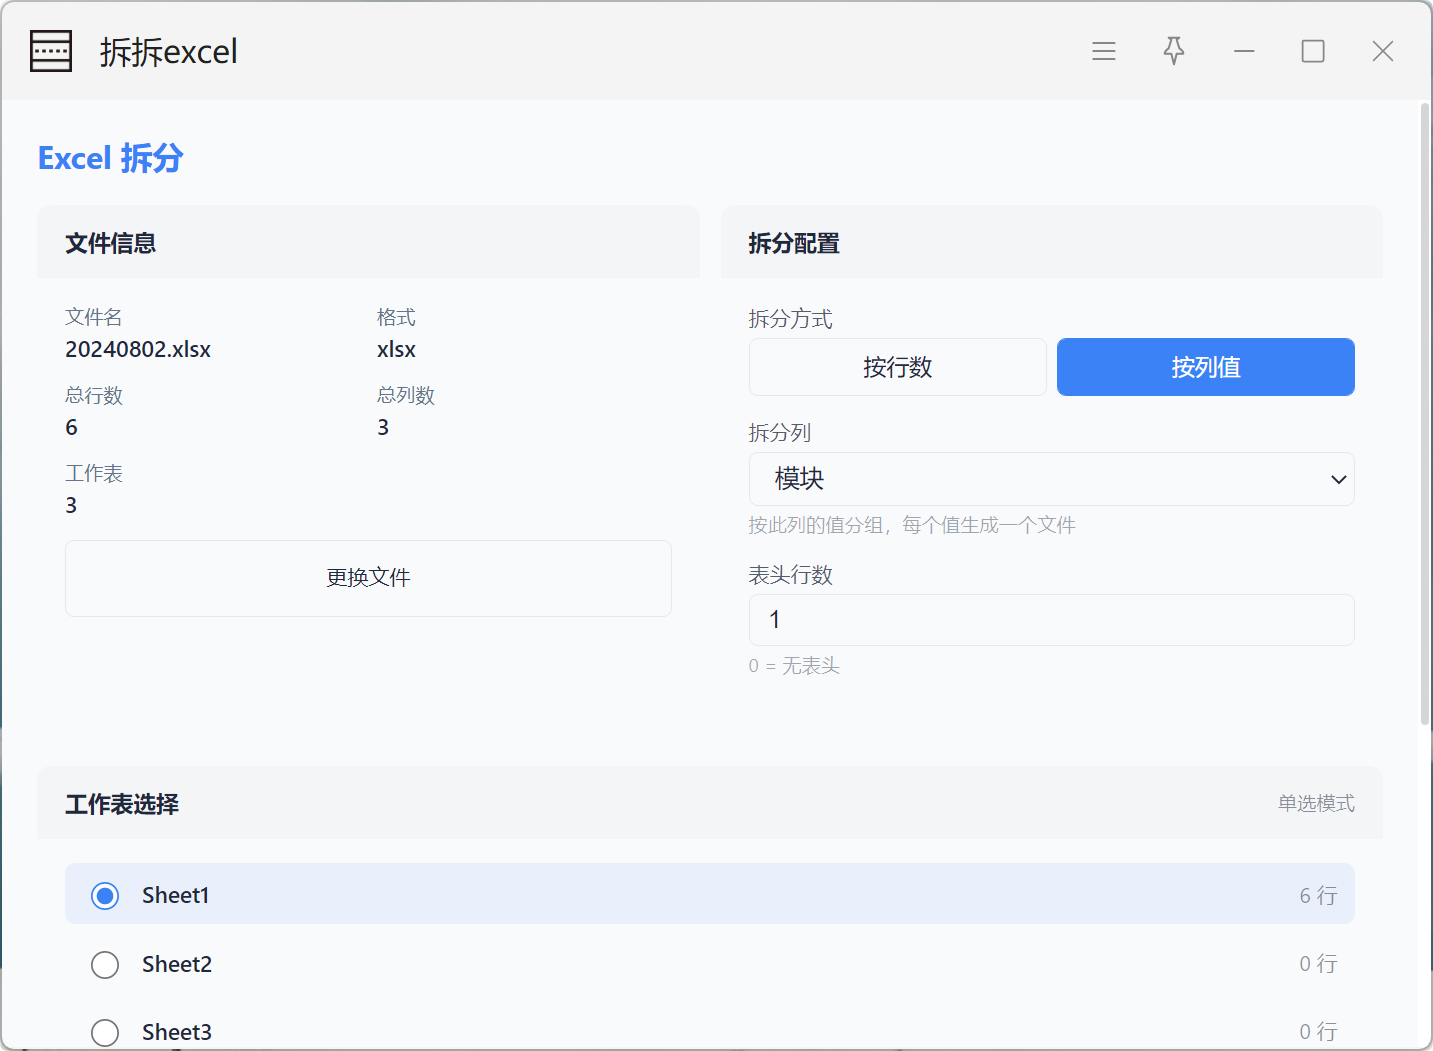Switch split mode to 按行数

[898, 367]
